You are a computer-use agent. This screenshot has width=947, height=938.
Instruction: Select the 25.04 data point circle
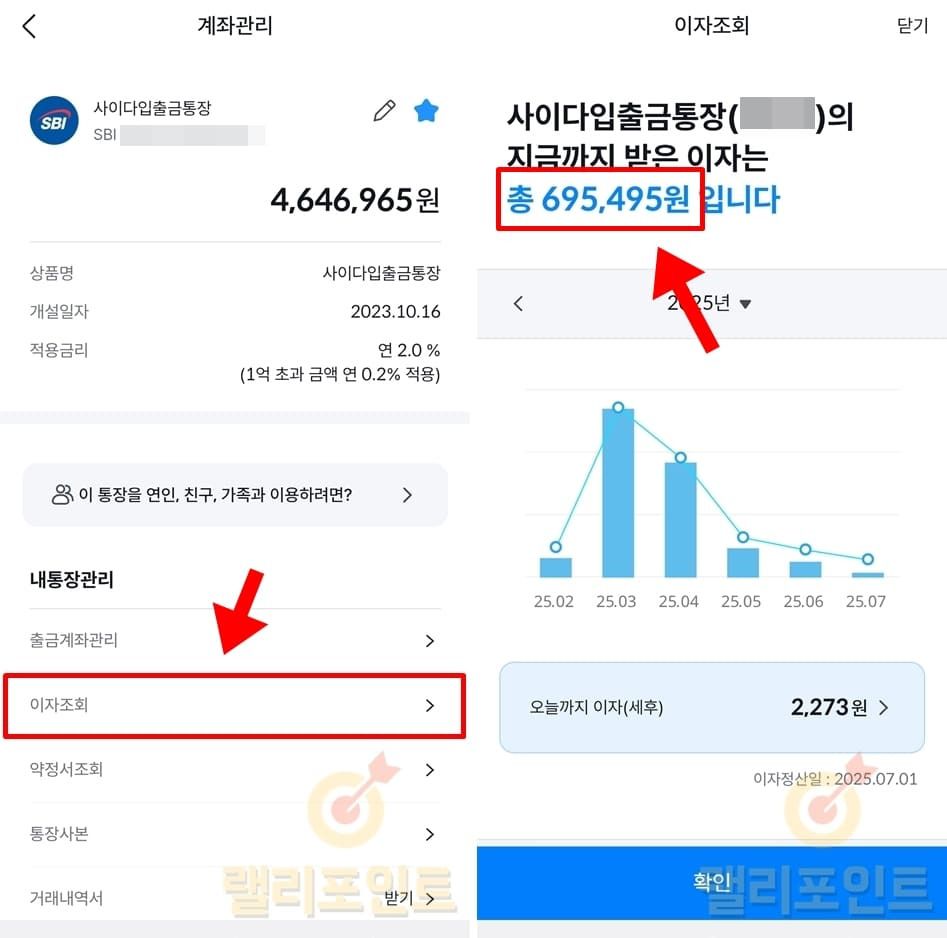tap(681, 457)
